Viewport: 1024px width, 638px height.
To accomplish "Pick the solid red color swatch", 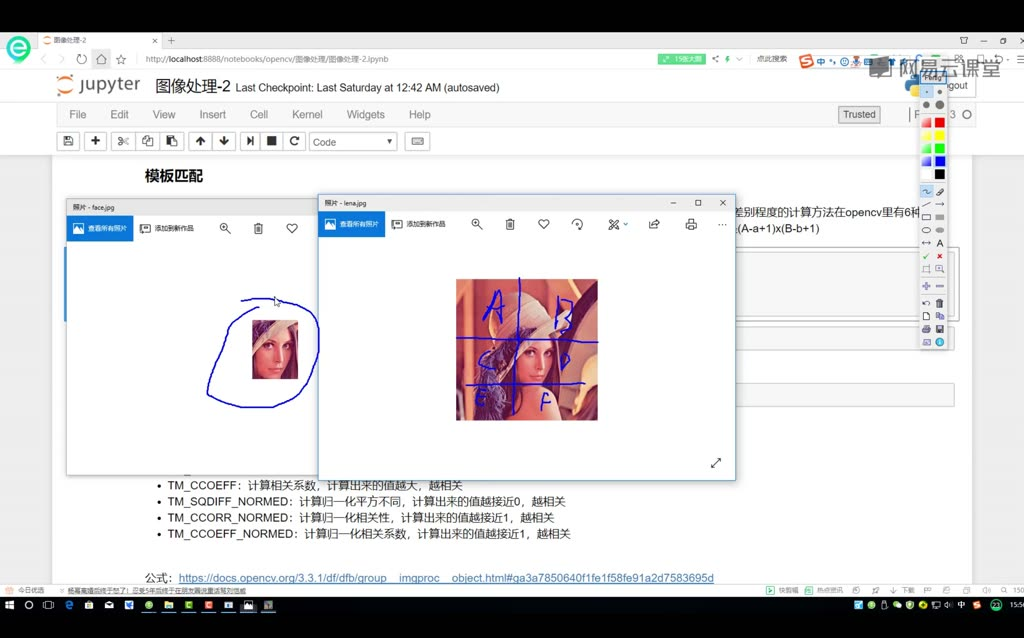I will coord(939,122).
